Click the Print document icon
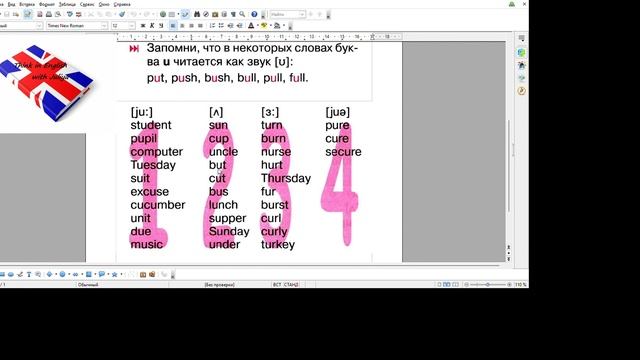Viewport: 640px width, 360px height. 49,14
